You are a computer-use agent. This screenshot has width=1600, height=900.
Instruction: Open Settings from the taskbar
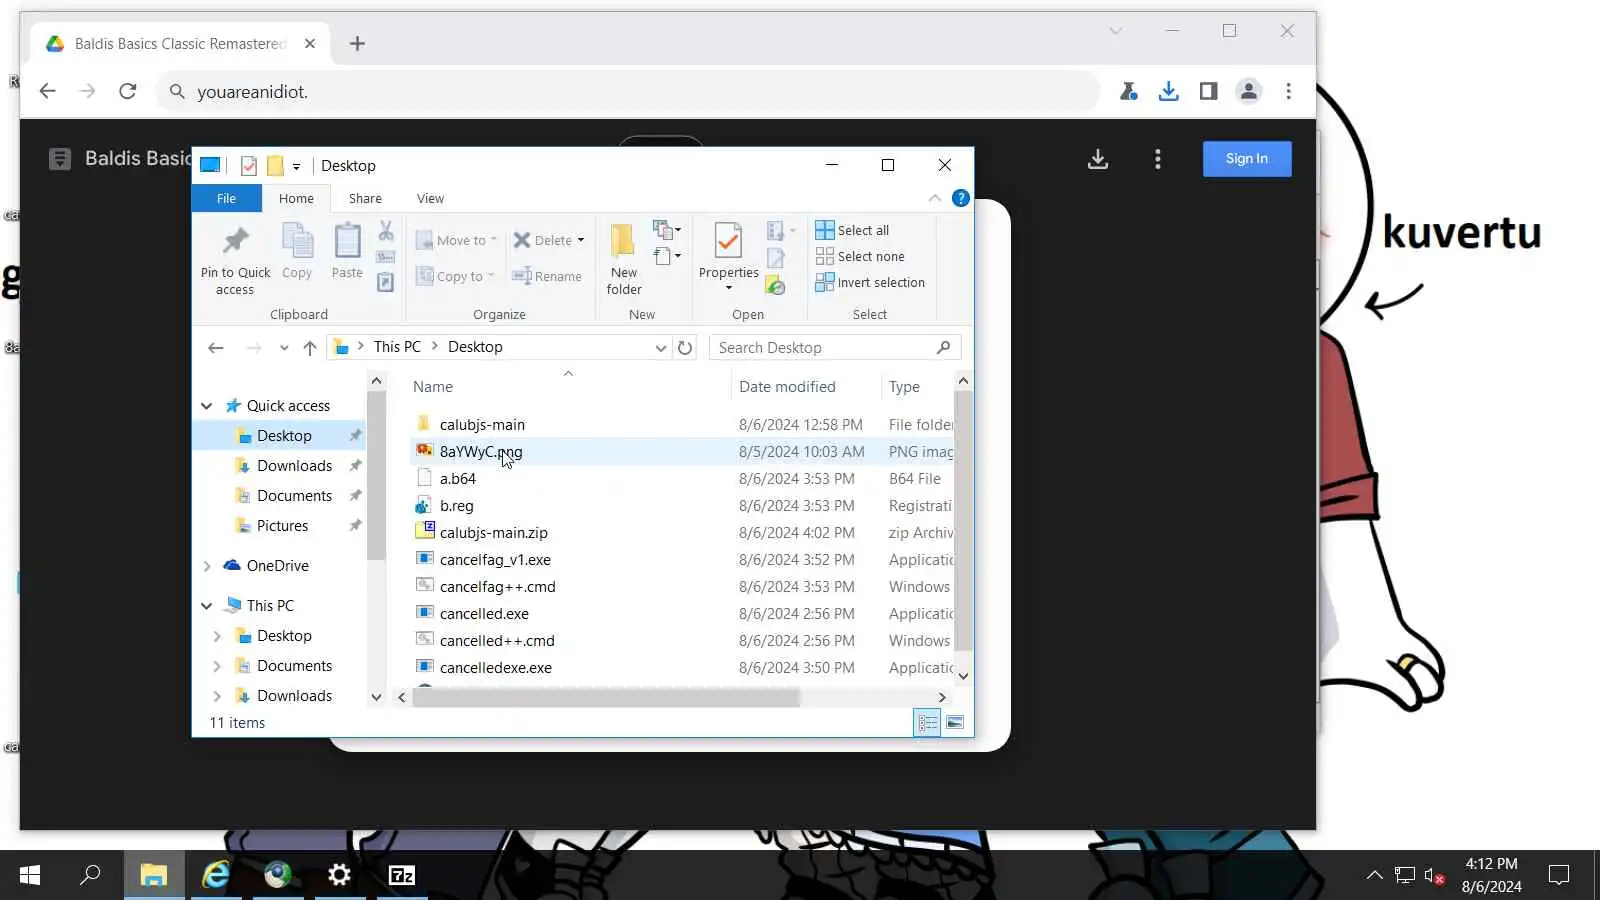[x=340, y=875]
